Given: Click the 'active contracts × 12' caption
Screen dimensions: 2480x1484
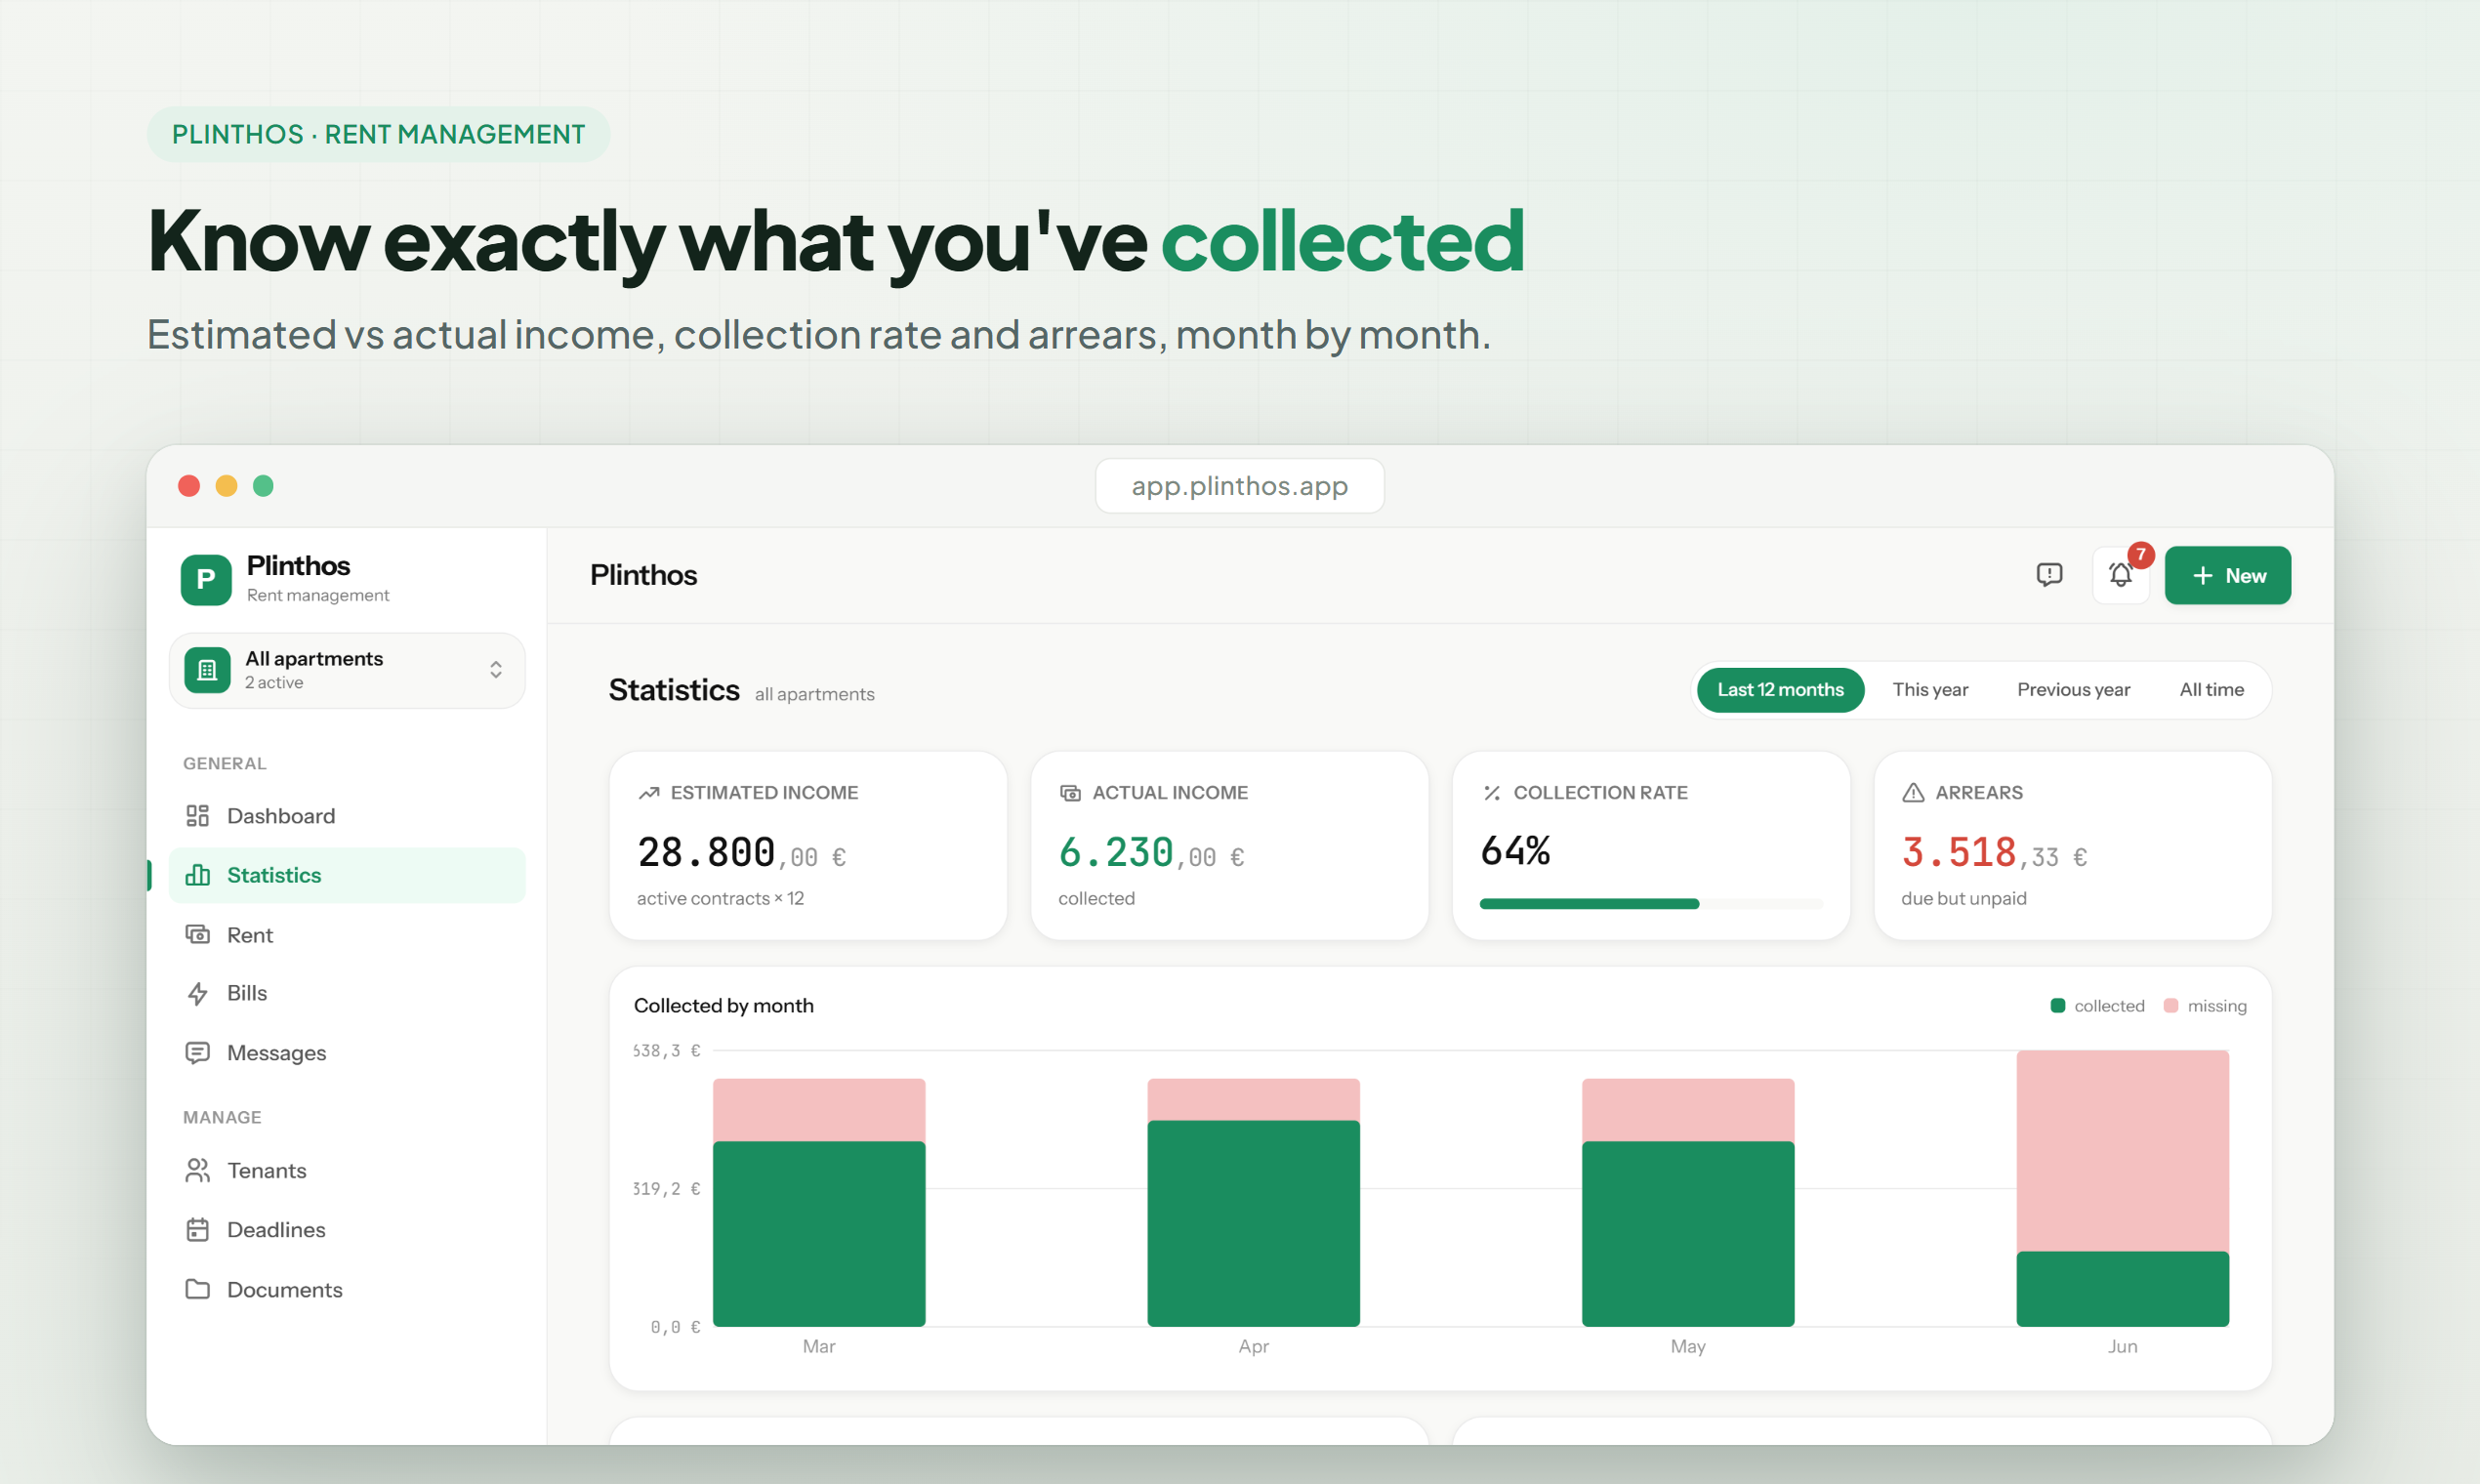Looking at the screenshot, I should click(721, 898).
